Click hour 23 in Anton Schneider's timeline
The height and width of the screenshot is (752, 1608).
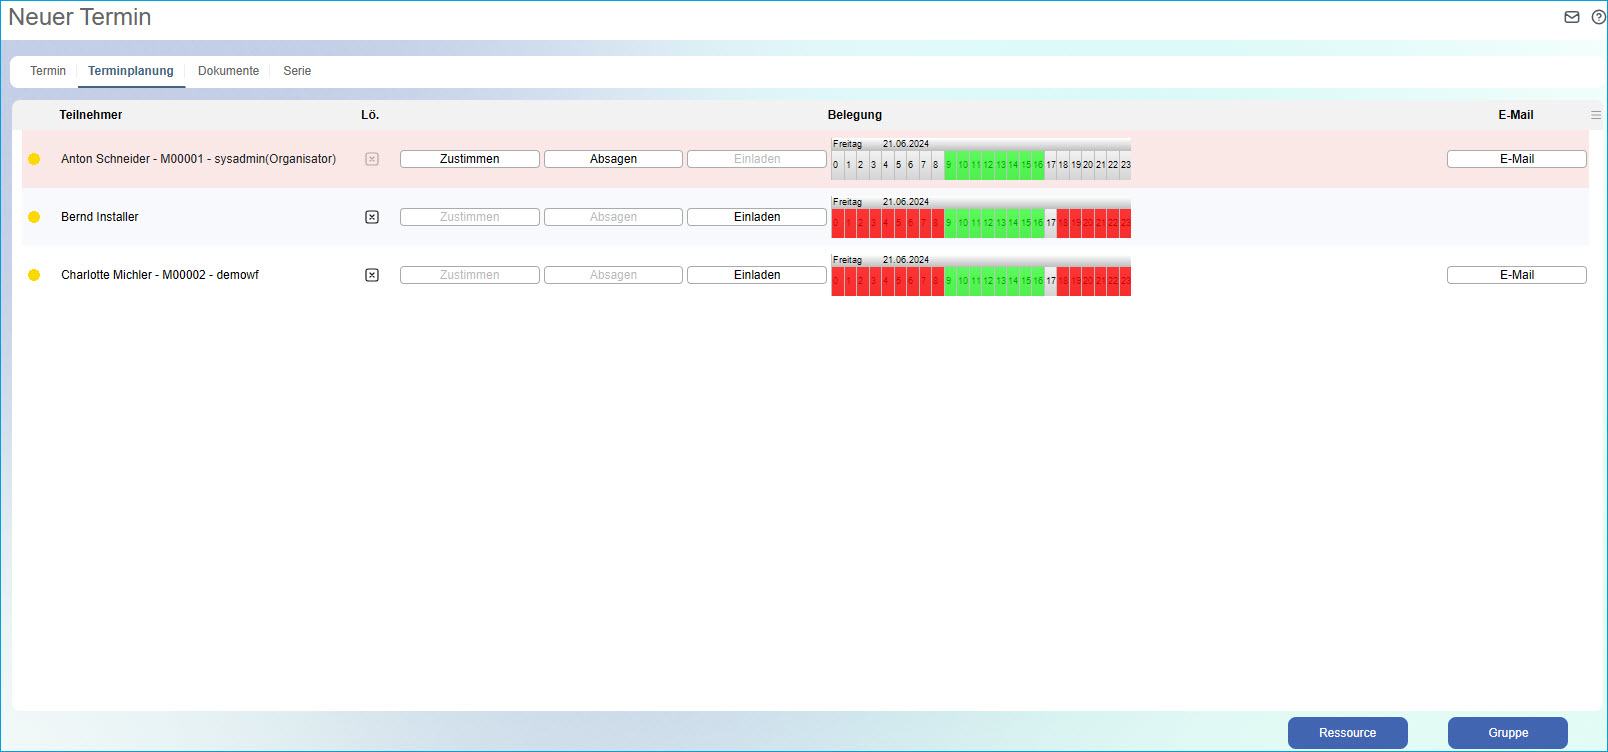tap(1126, 165)
